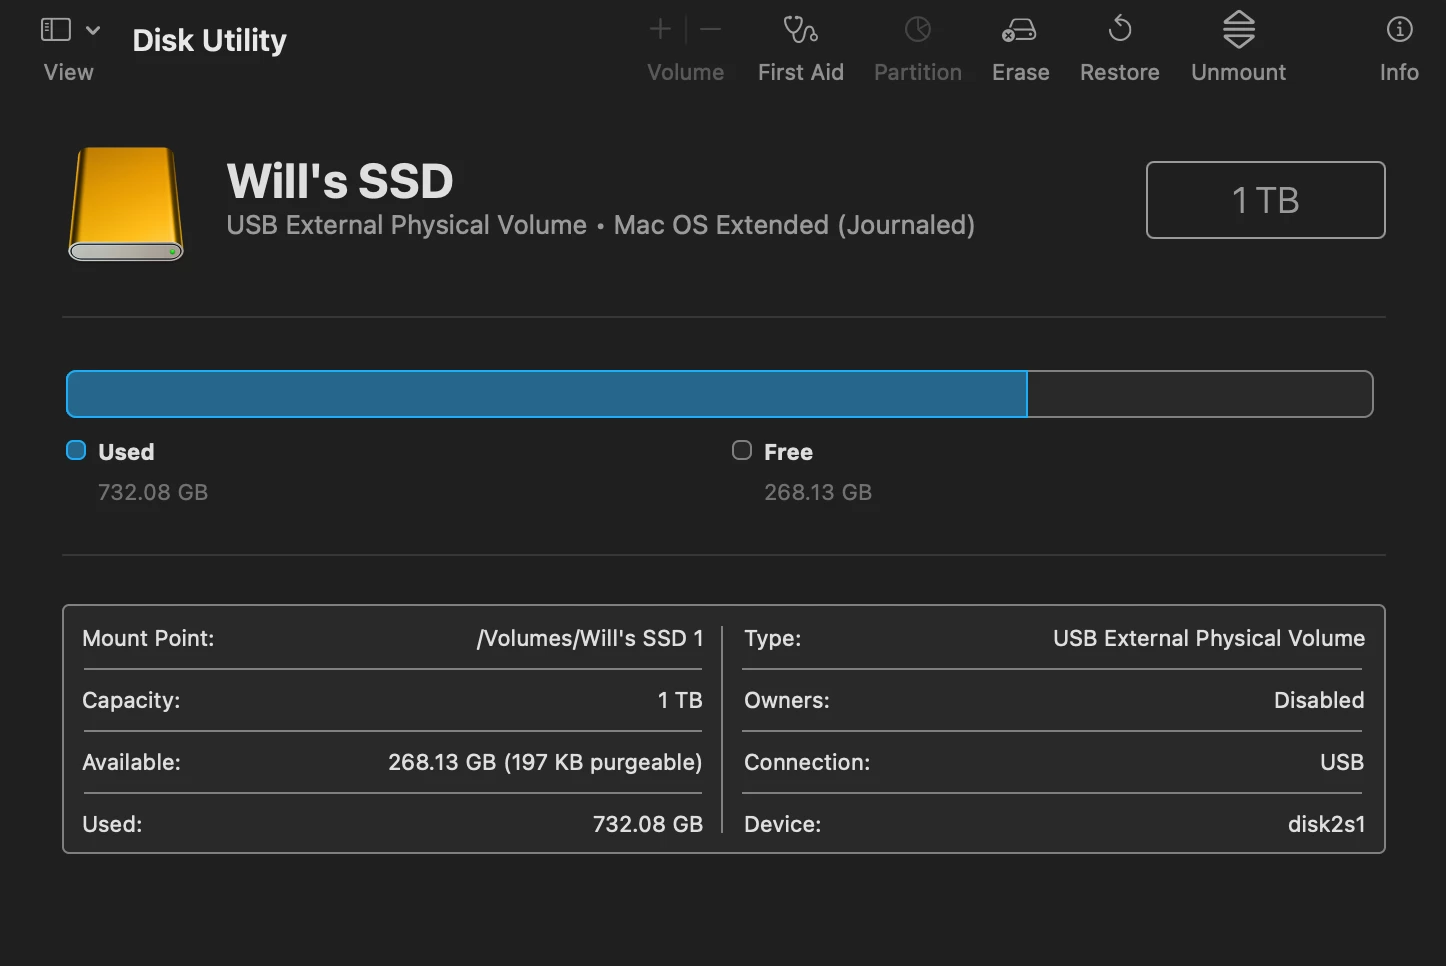Click the sidebar View icon

(55, 30)
